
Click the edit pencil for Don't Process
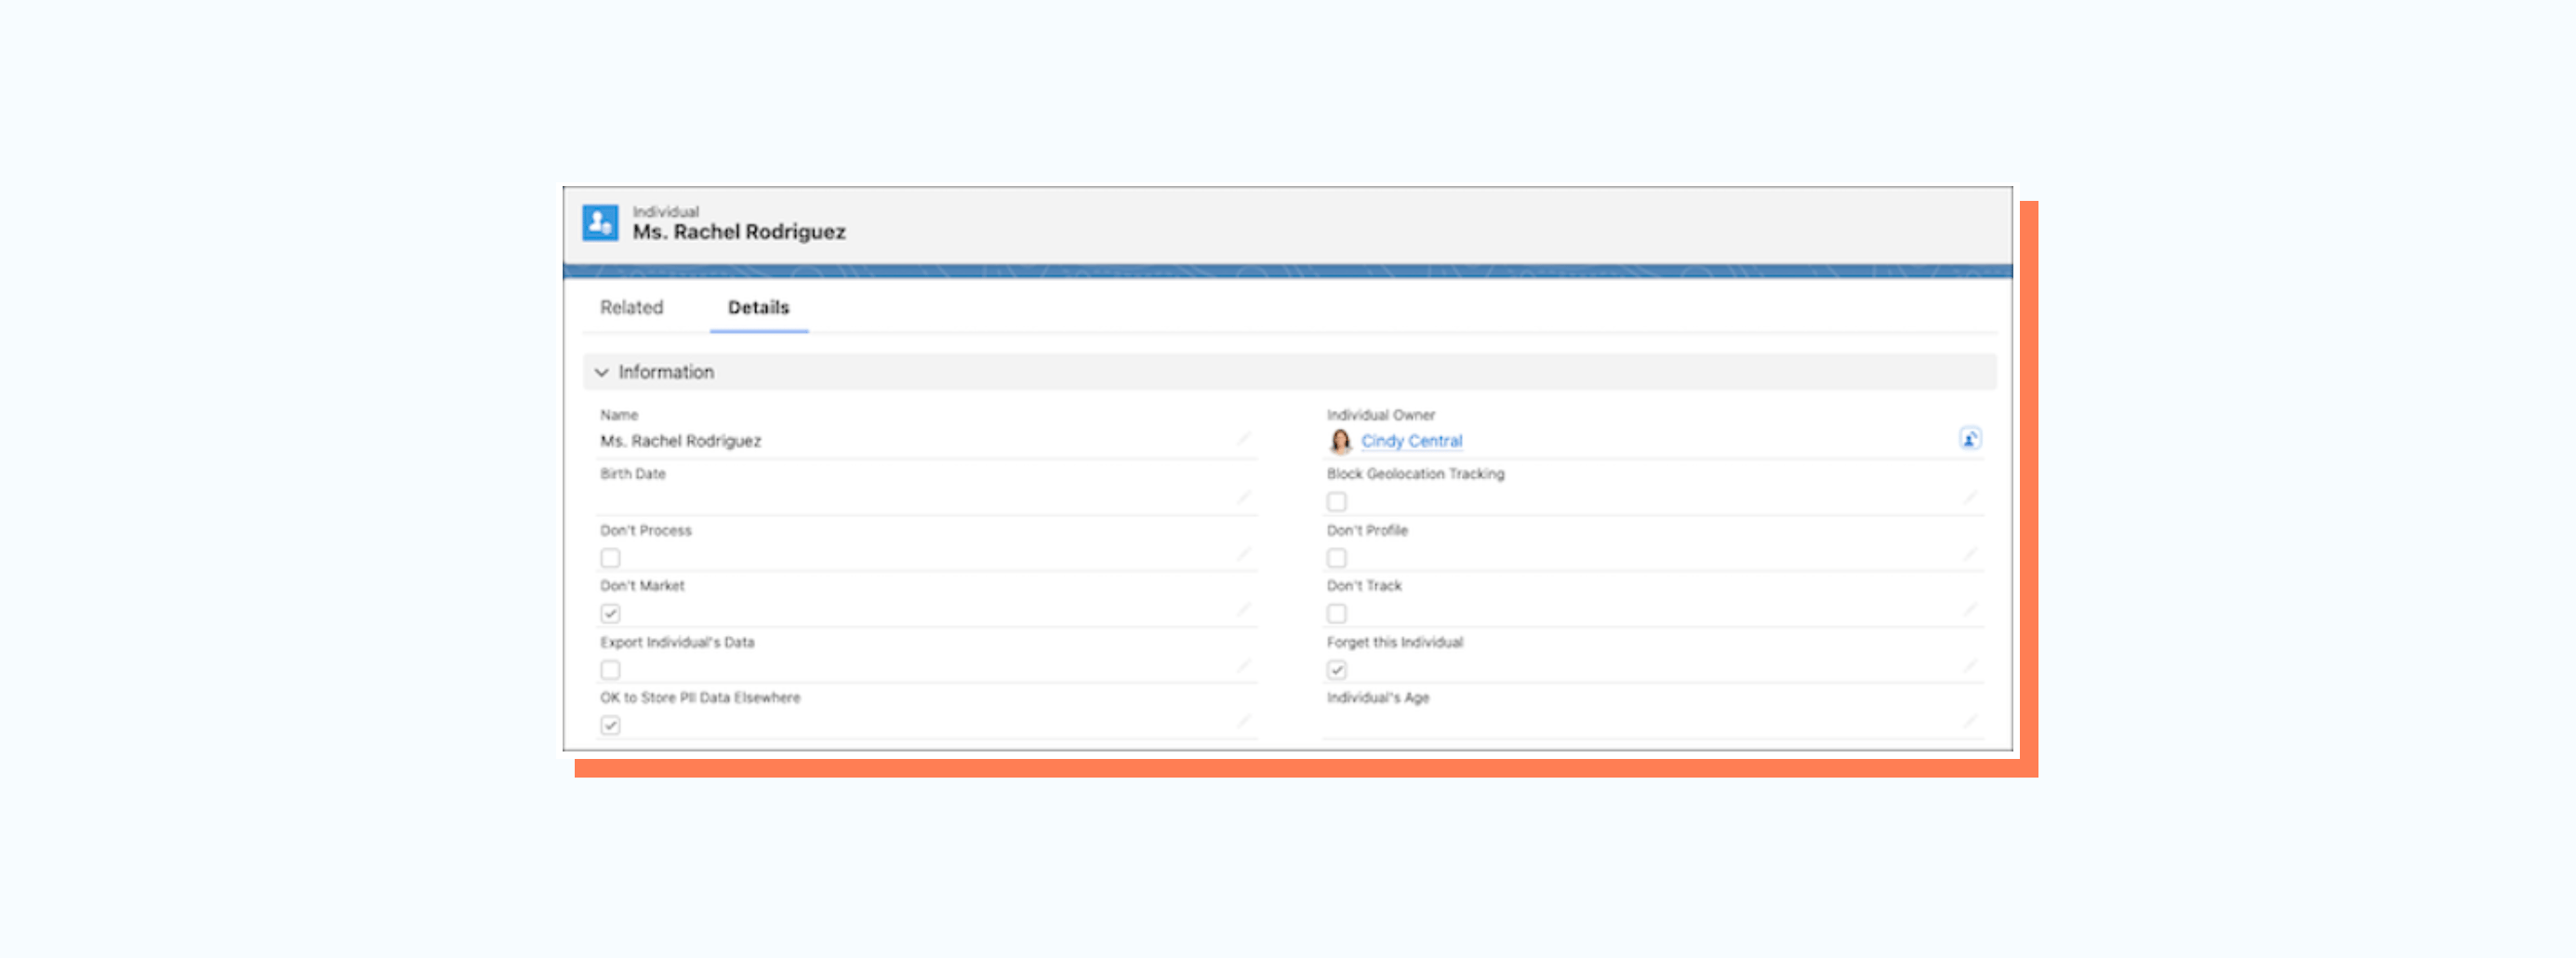[1243, 554]
